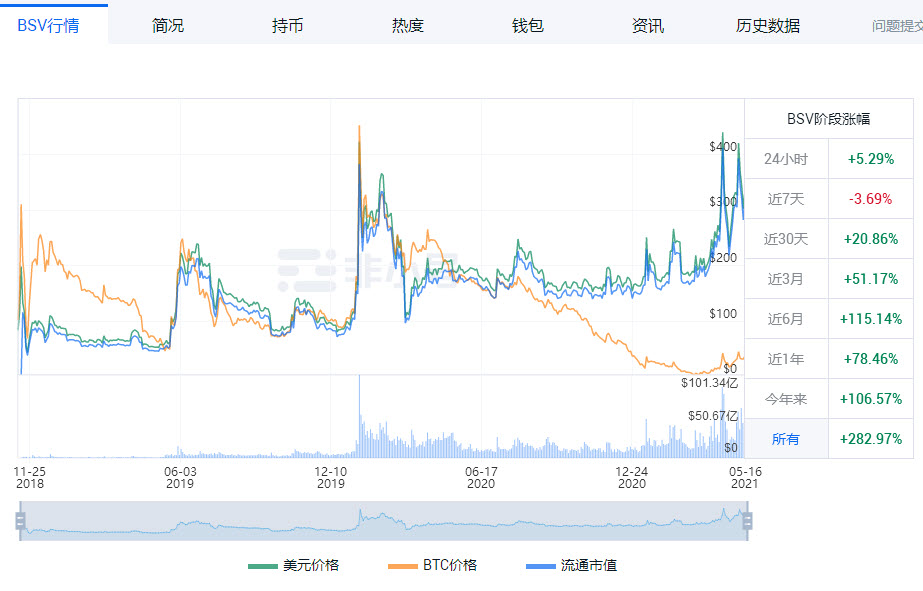The width and height of the screenshot is (923, 591).
Task: Select the 近7天 period row
Action: (x=785, y=199)
